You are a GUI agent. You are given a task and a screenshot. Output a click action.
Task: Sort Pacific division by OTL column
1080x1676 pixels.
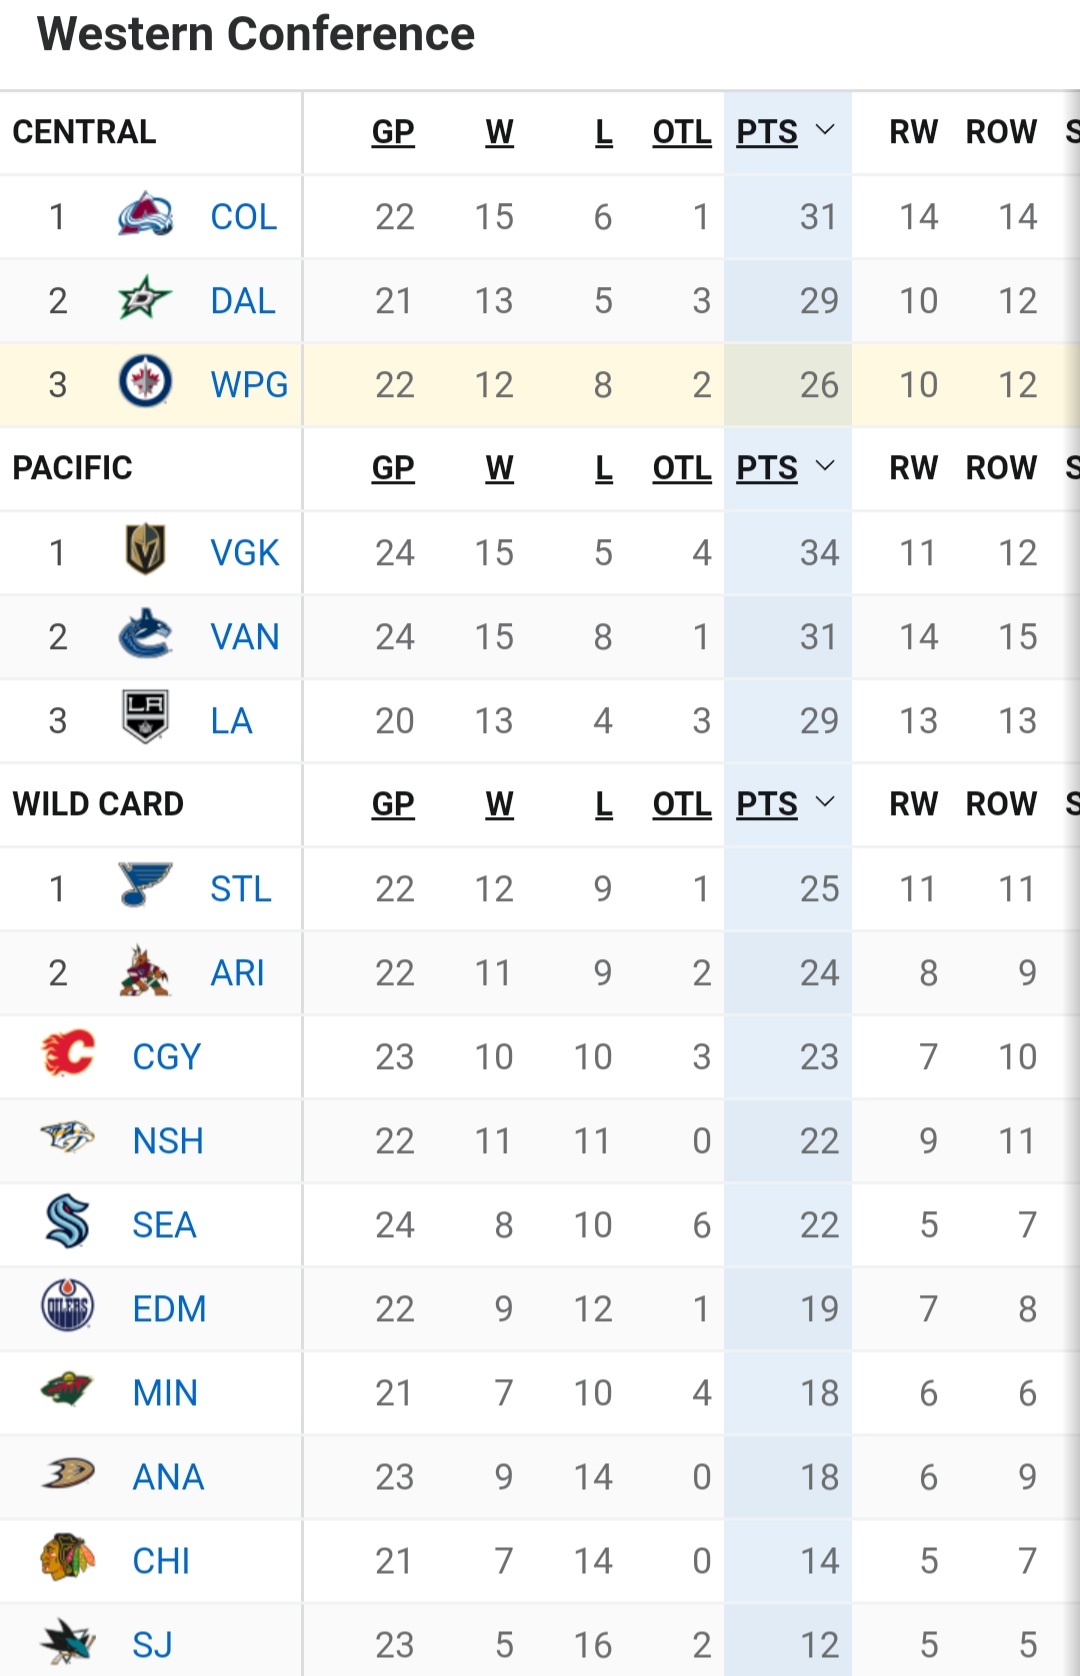point(682,468)
